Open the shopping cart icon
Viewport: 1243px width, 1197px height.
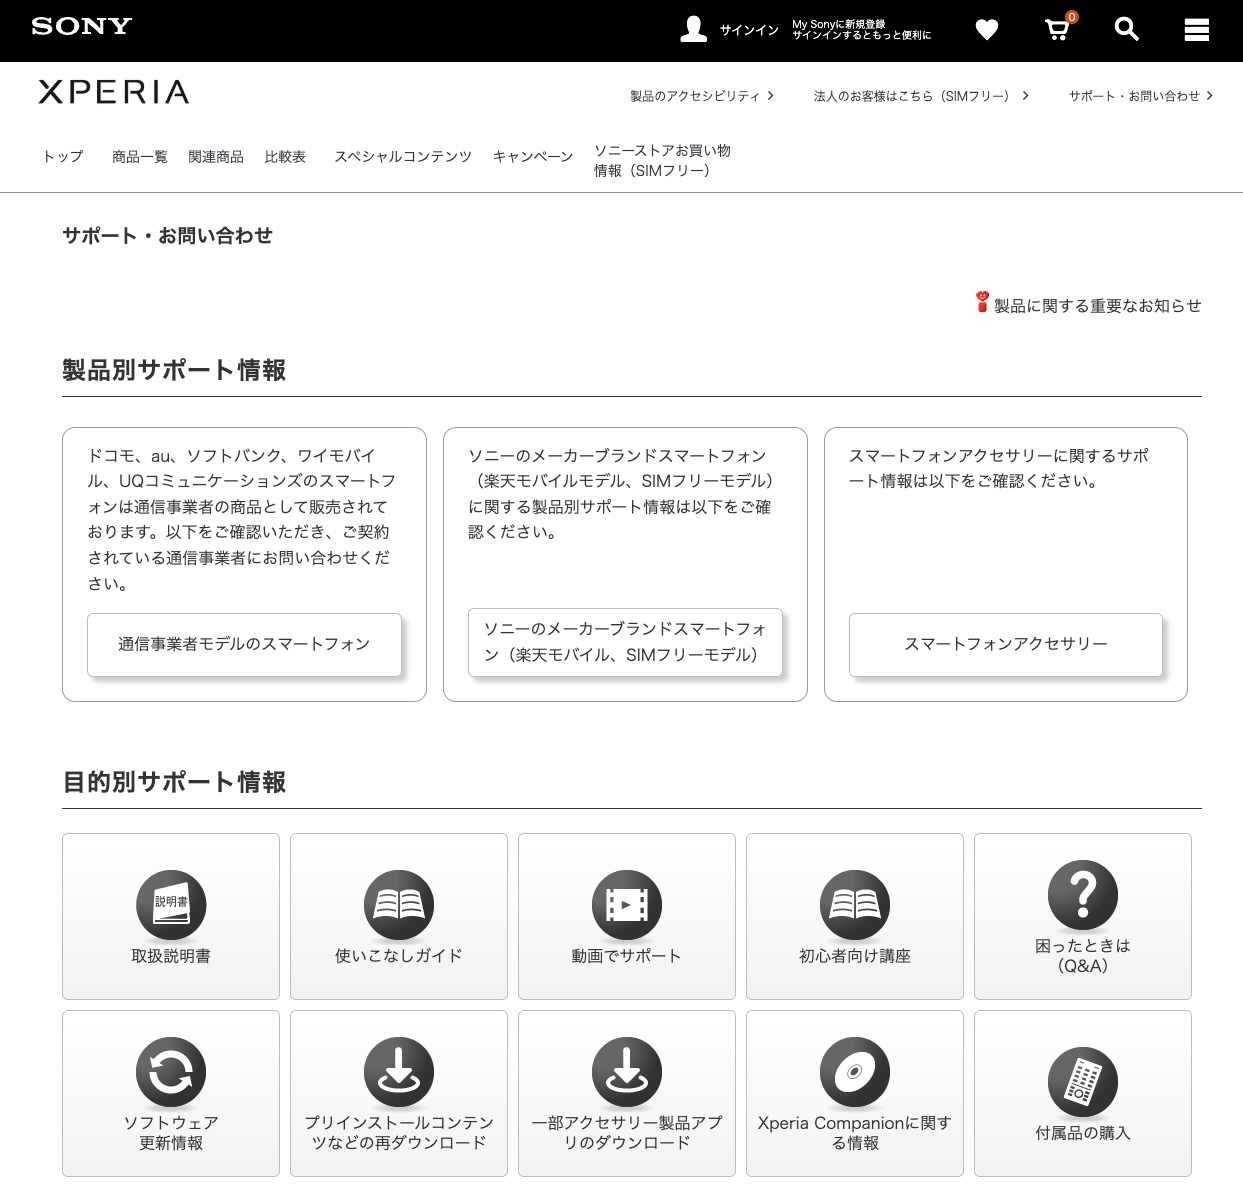(1057, 29)
